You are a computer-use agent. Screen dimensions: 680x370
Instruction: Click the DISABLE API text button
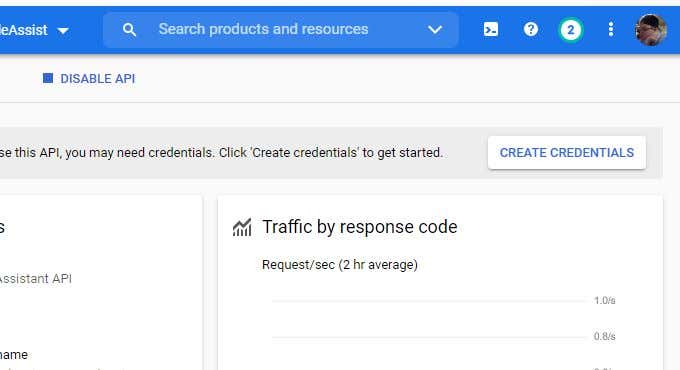click(x=98, y=79)
